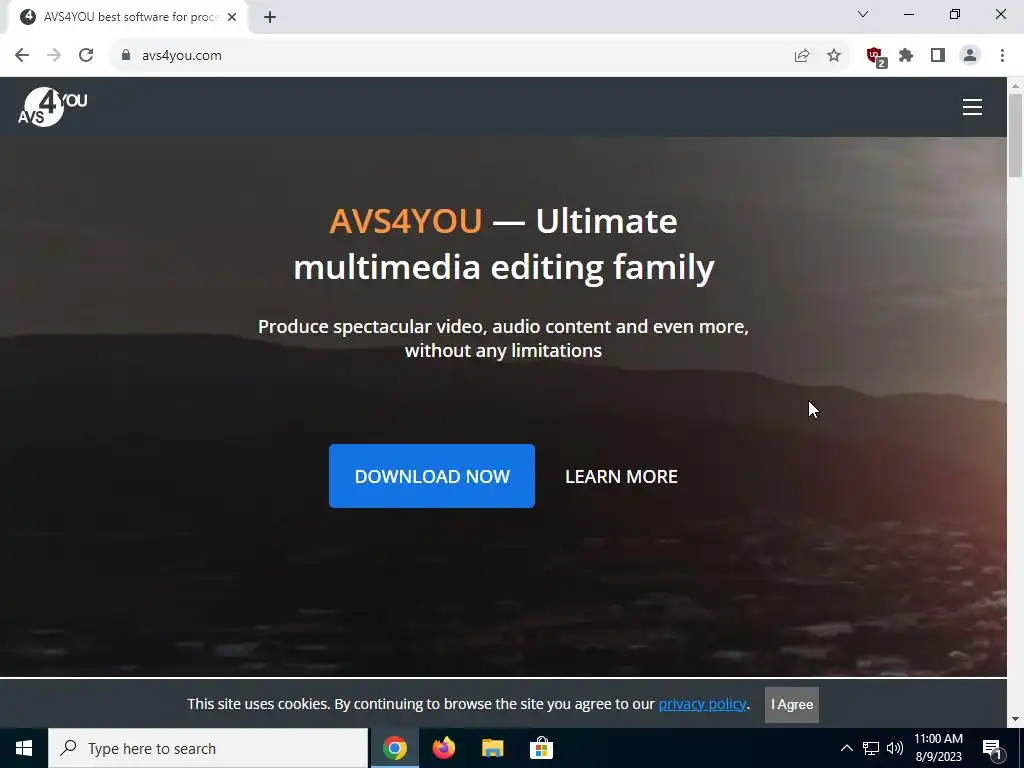
Task: Share this page via address bar icon
Action: click(802, 56)
